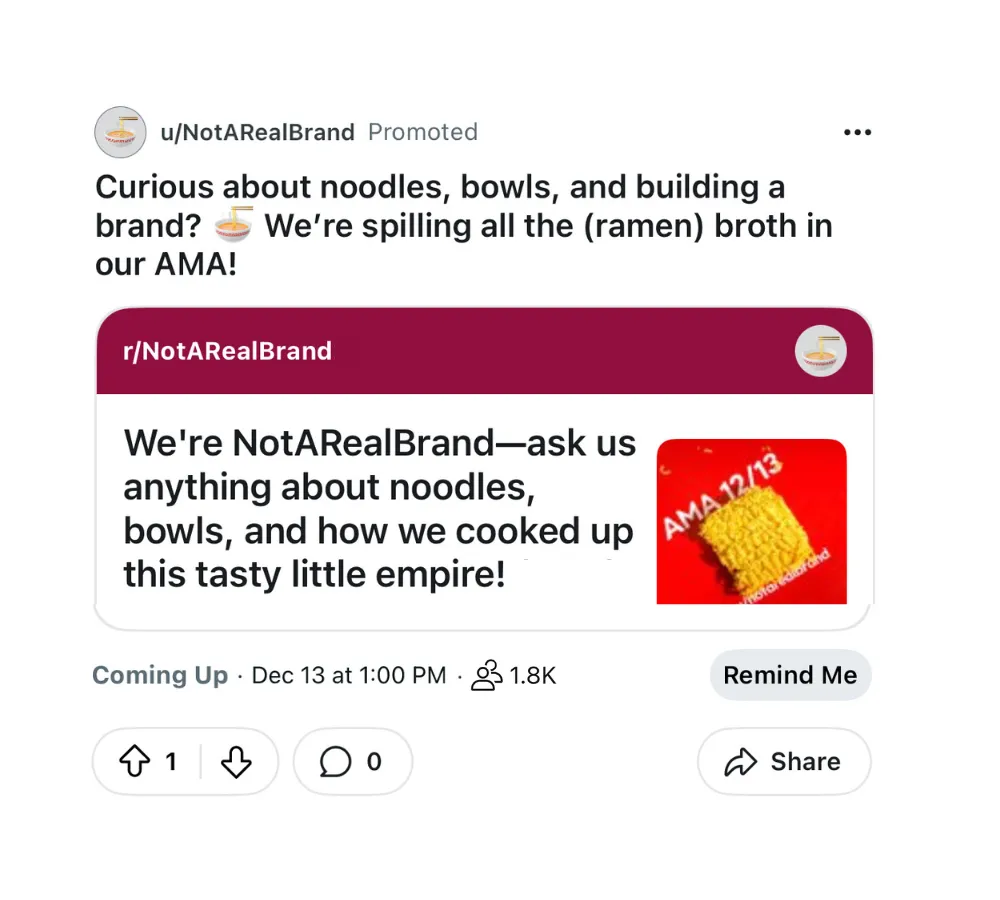
Task: Click the Promoted label
Action: pyautogui.click(x=423, y=132)
